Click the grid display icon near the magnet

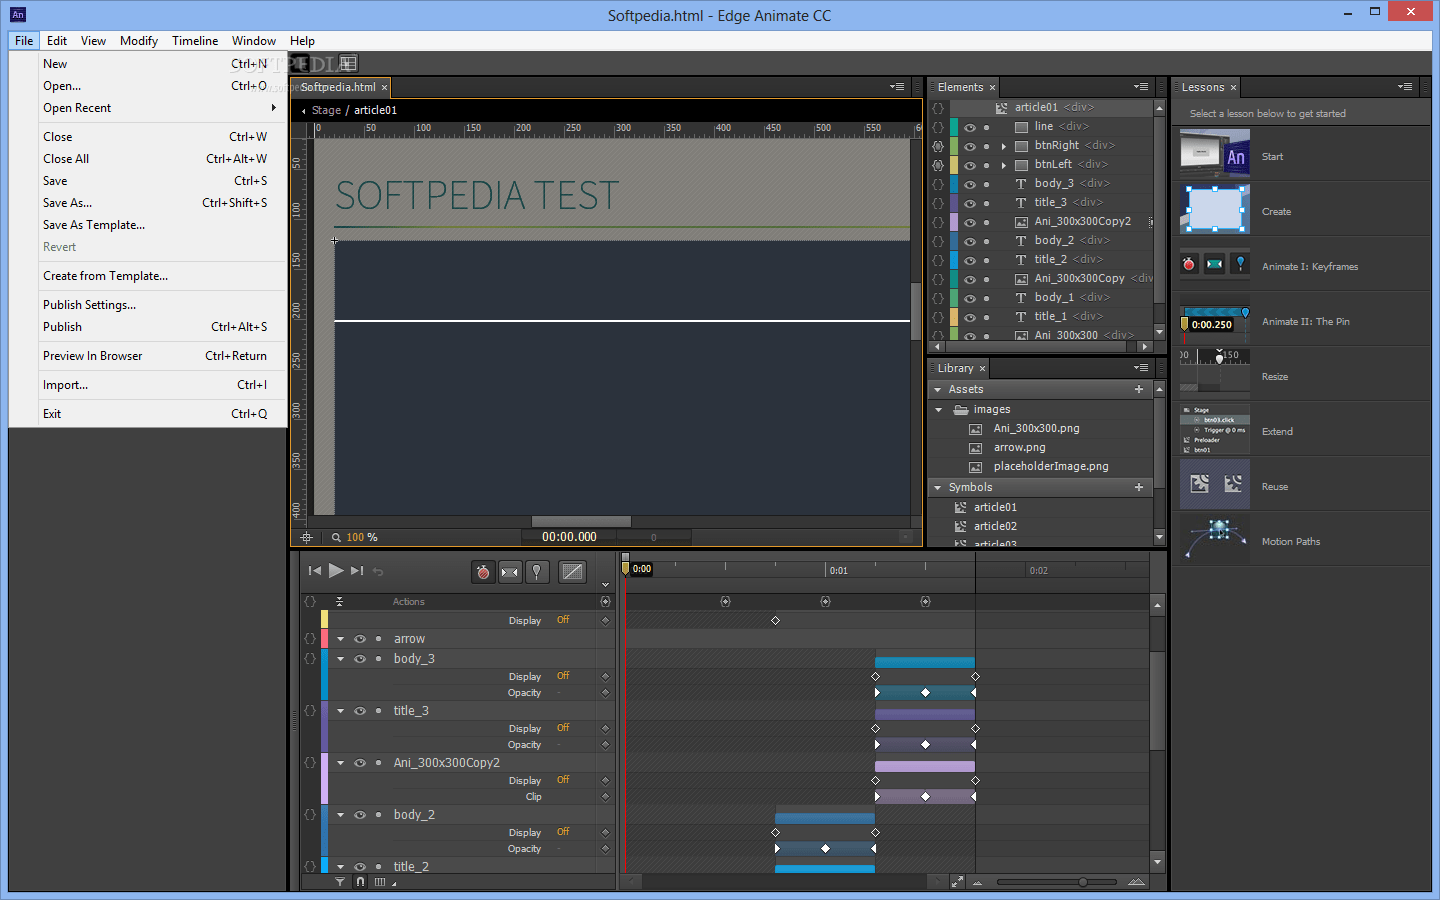pos(382,881)
